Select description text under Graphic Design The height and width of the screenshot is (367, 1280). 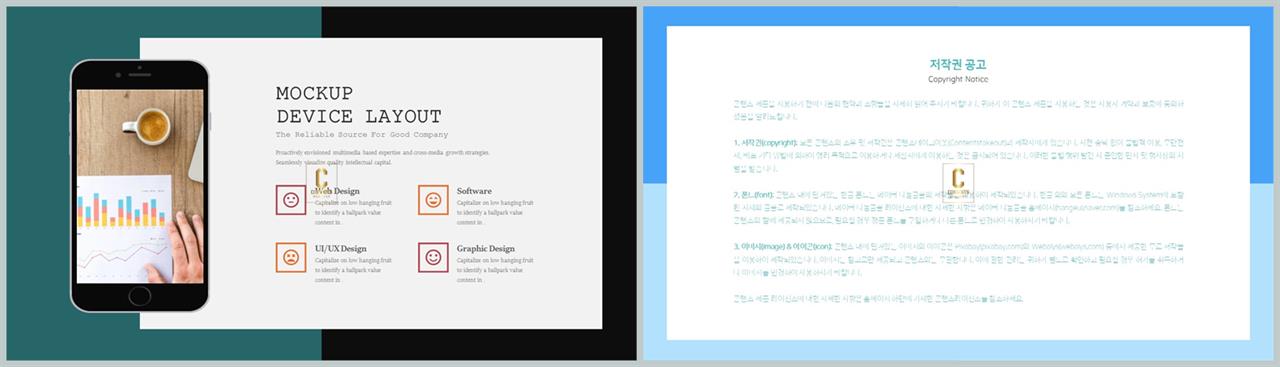(495, 271)
